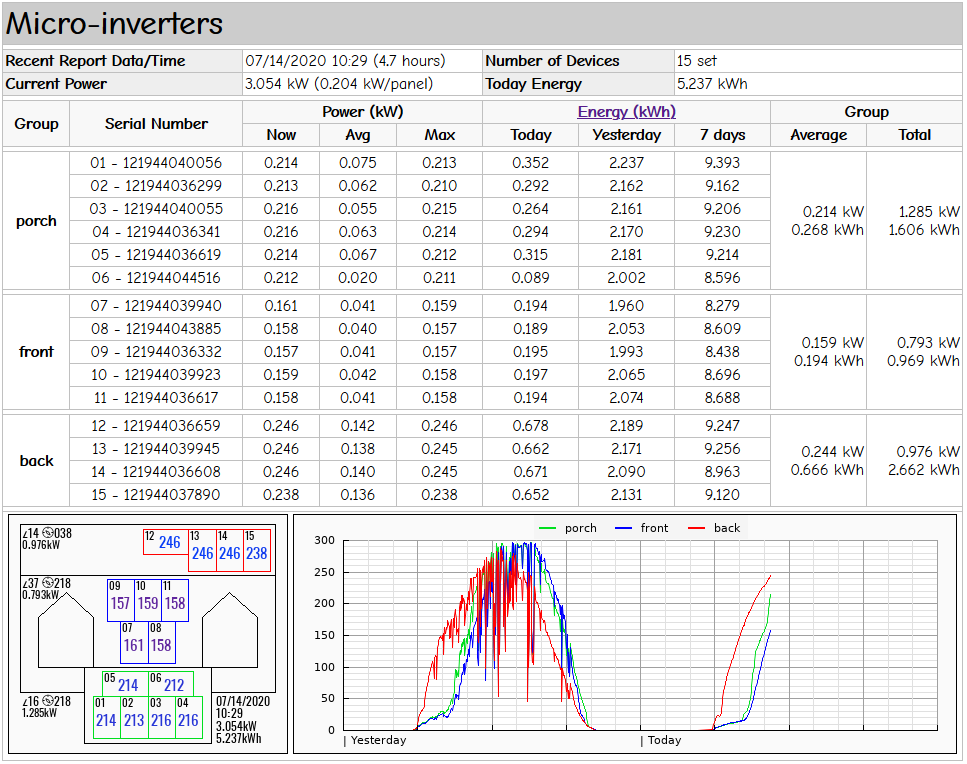Click serial number 01 - 121944040056
The height and width of the screenshot is (764, 967).
[156, 163]
